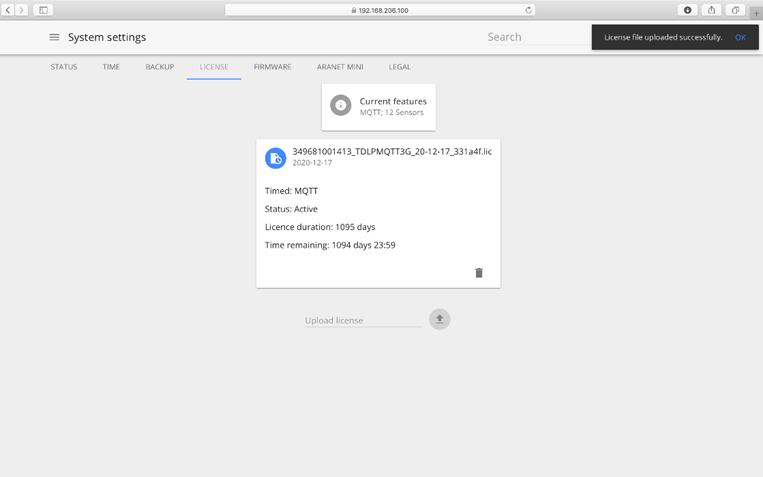The image size is (763, 477).
Task: Click the browser address bar
Action: point(380,10)
